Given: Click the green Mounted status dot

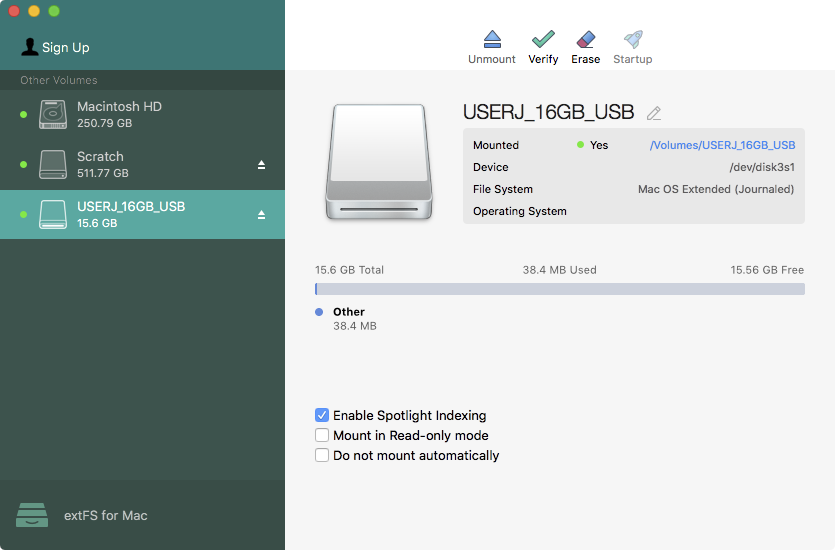Looking at the screenshot, I should (580, 145).
